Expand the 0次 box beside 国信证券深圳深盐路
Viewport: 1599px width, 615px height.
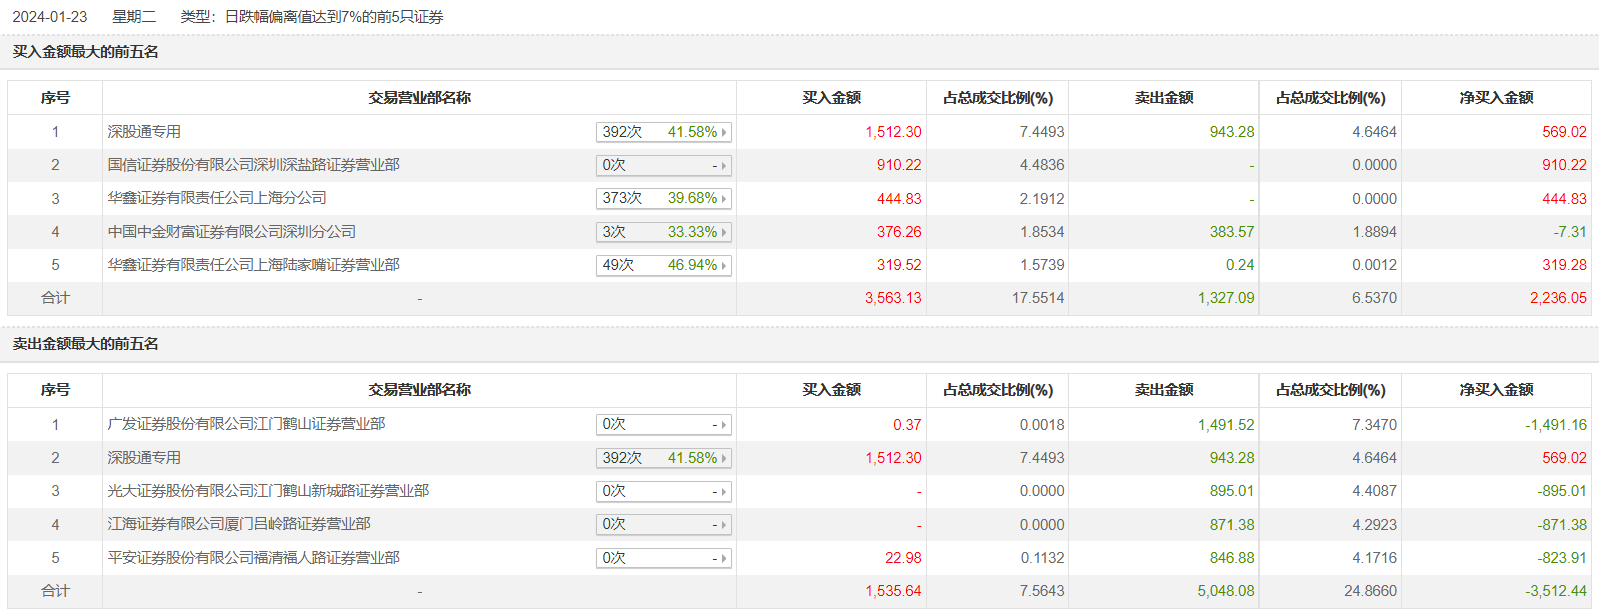pos(664,165)
